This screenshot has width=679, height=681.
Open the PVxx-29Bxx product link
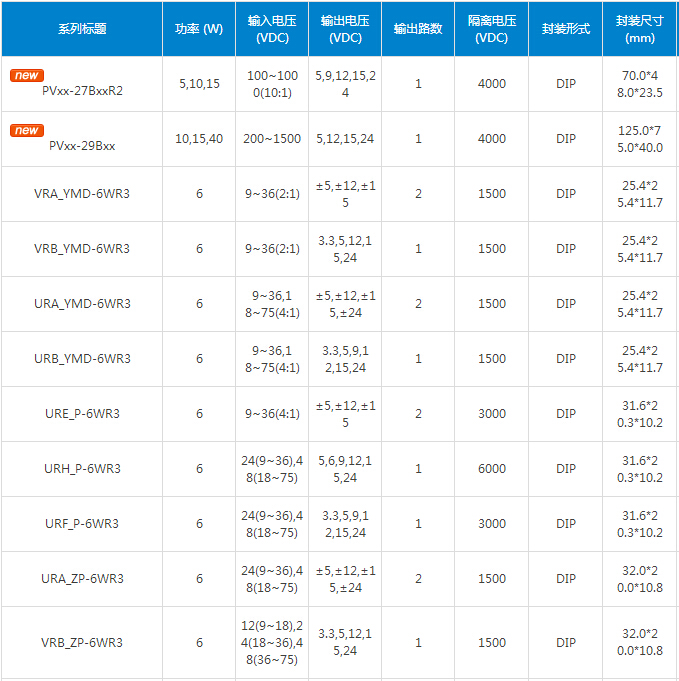coord(82,146)
